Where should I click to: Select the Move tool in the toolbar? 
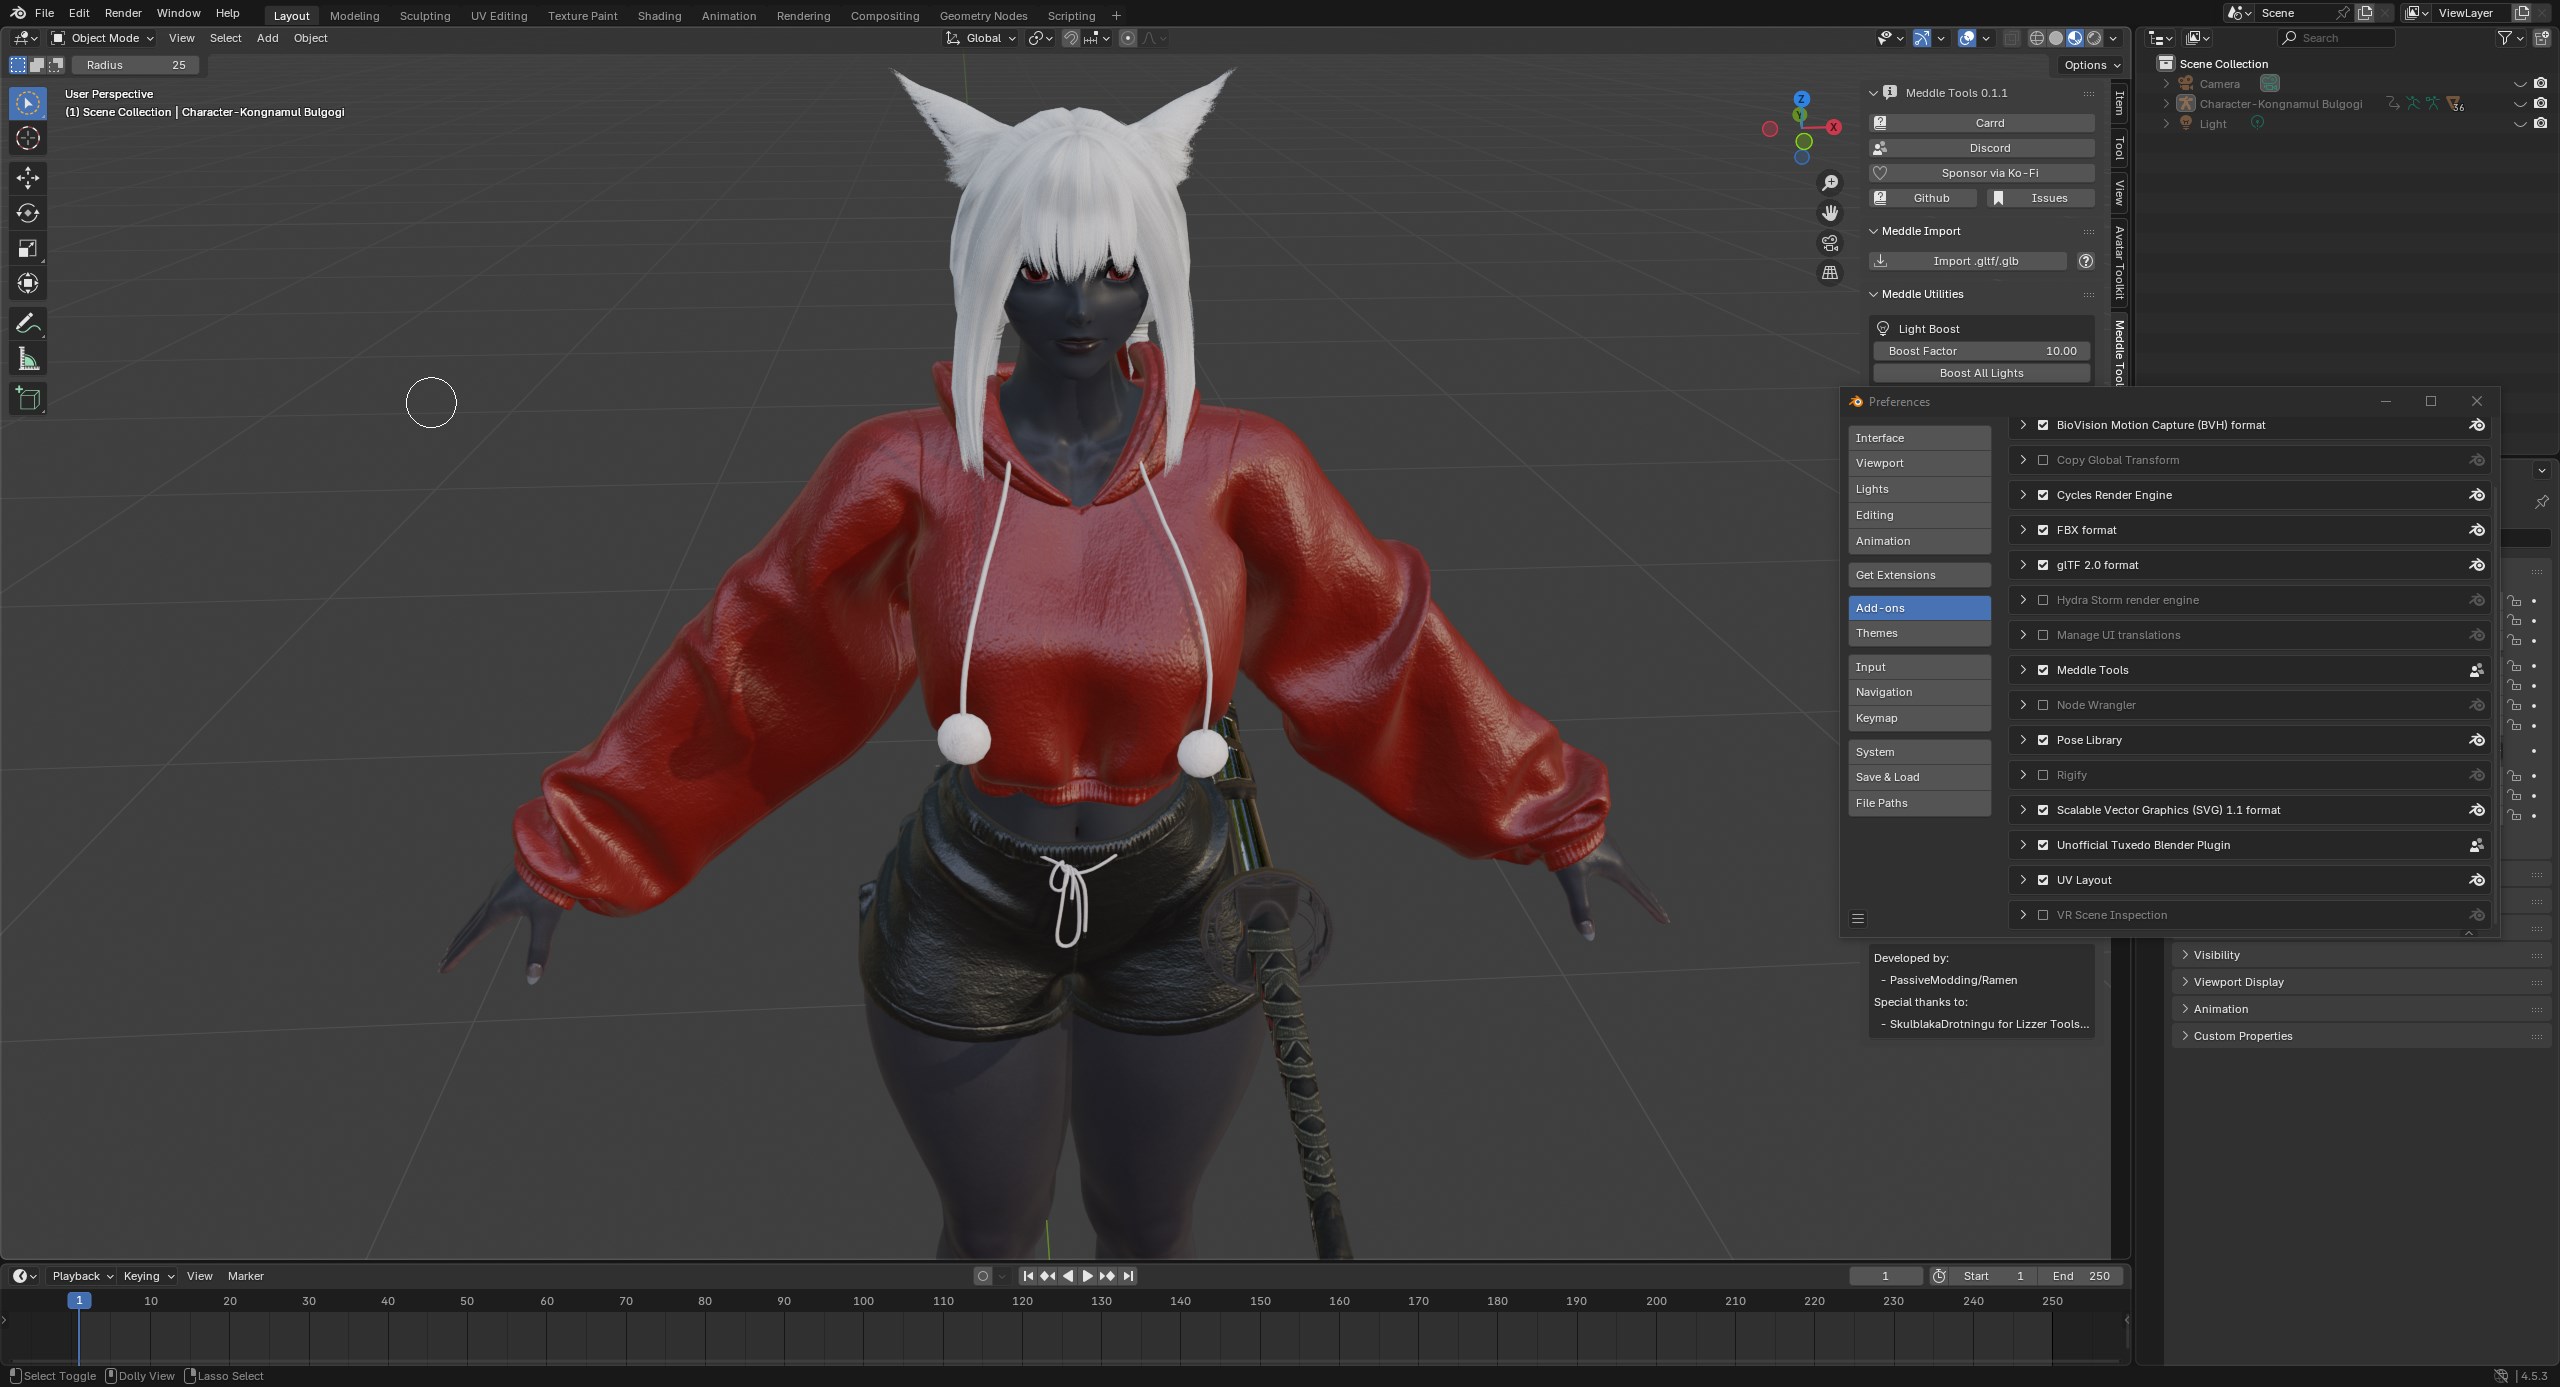click(28, 178)
